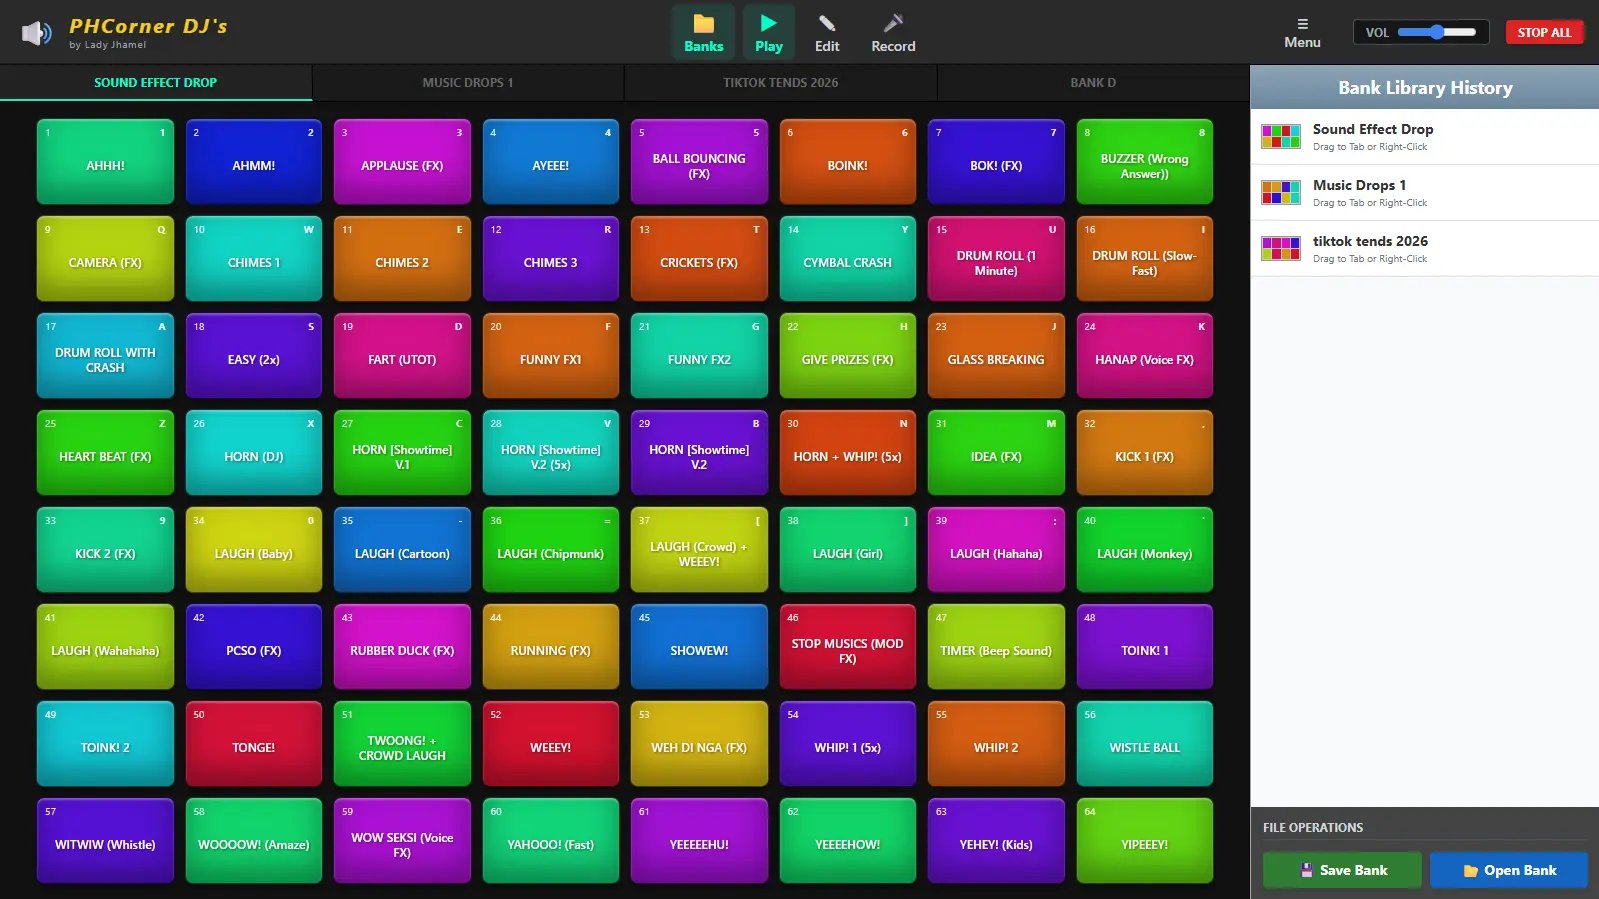1599x899 pixels.
Task: Trigger the TONGE! pad
Action: [x=254, y=744]
